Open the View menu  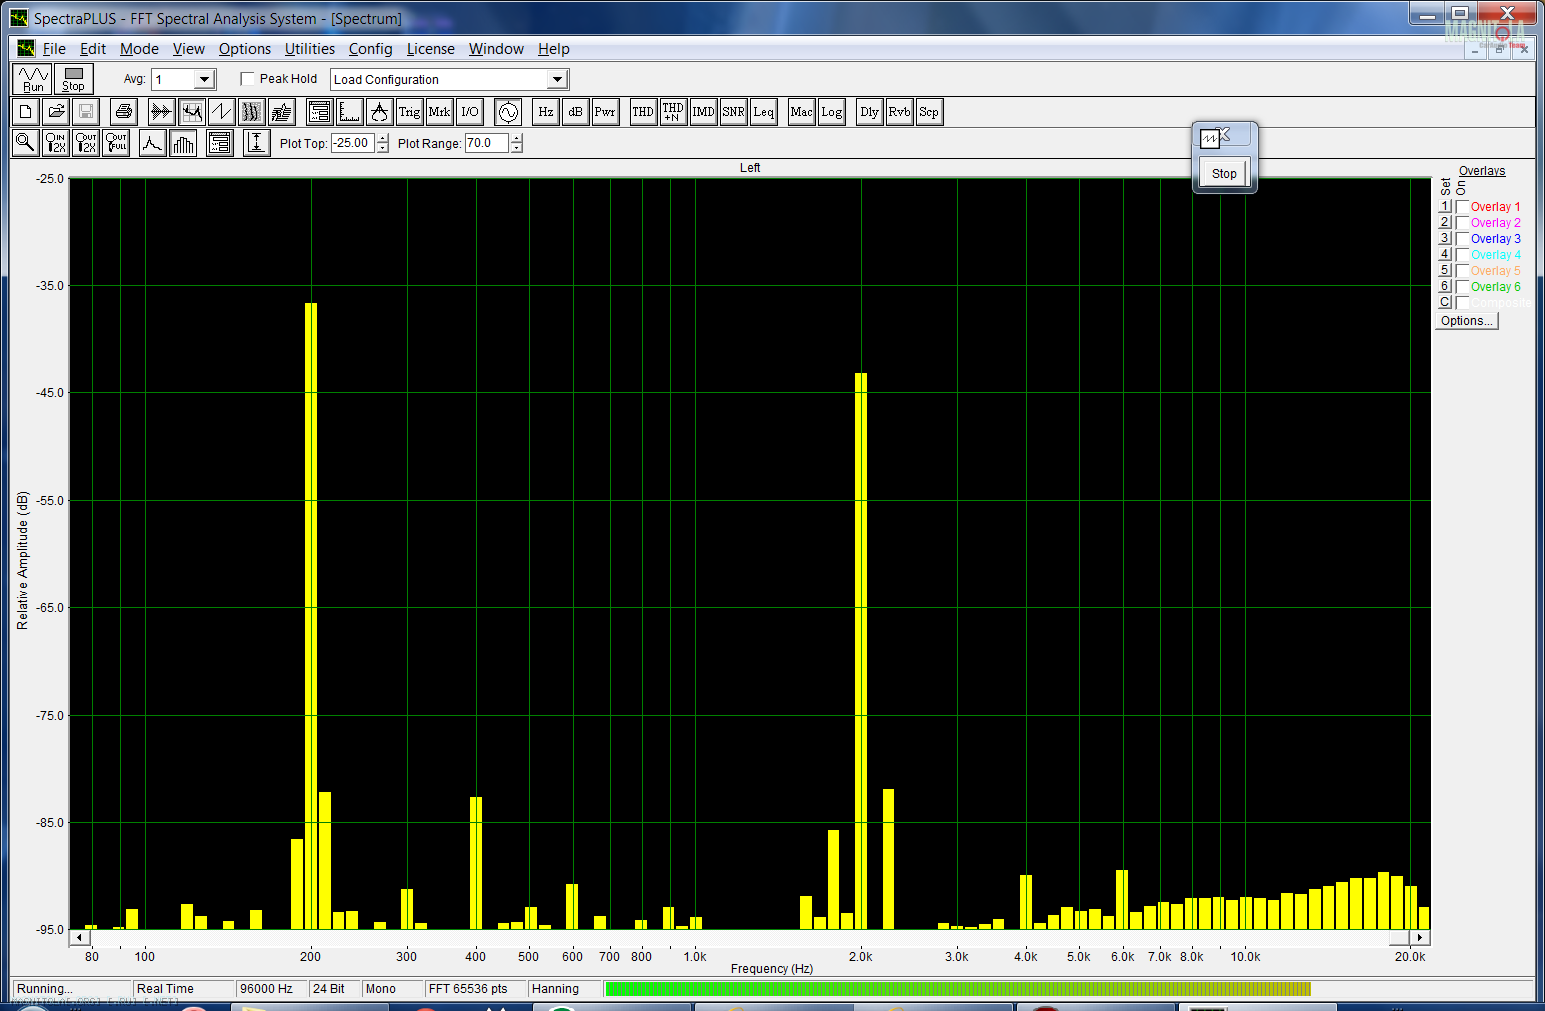point(188,49)
